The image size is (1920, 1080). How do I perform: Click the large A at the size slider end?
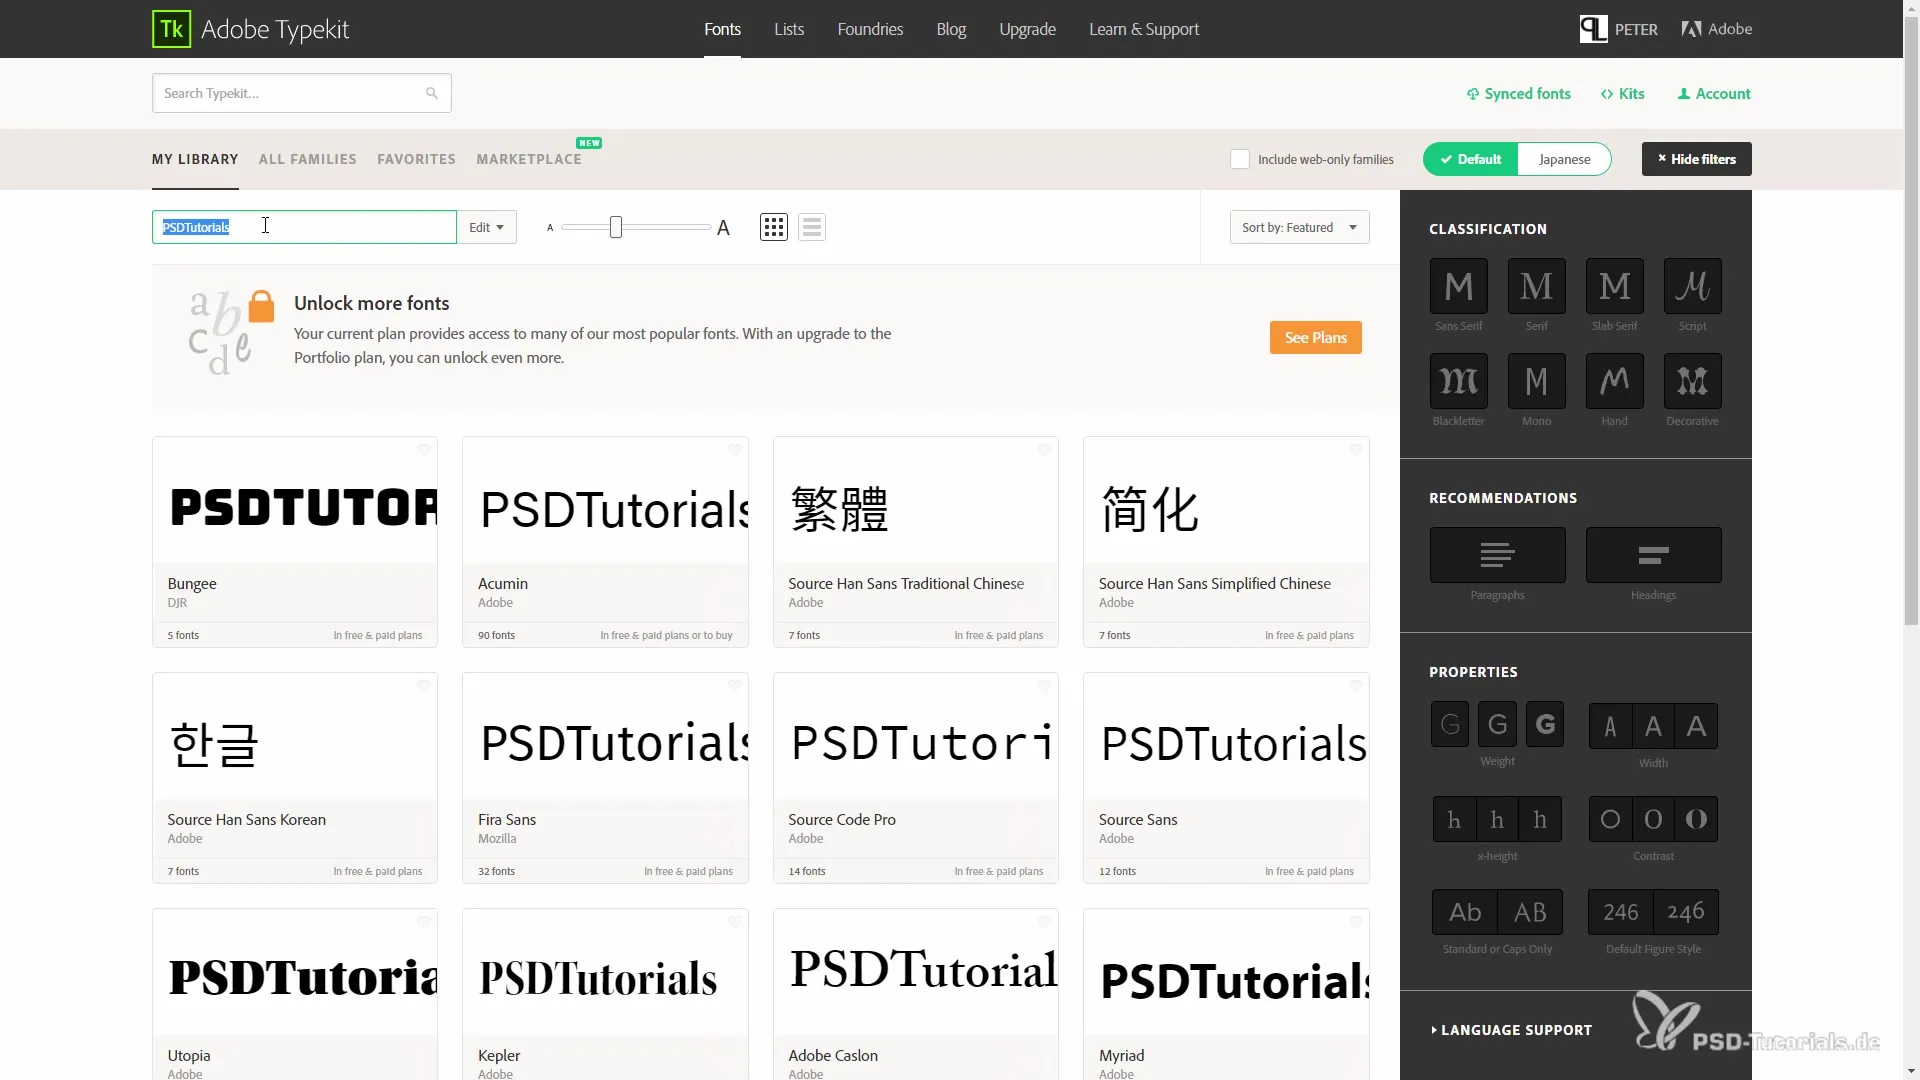(x=723, y=228)
